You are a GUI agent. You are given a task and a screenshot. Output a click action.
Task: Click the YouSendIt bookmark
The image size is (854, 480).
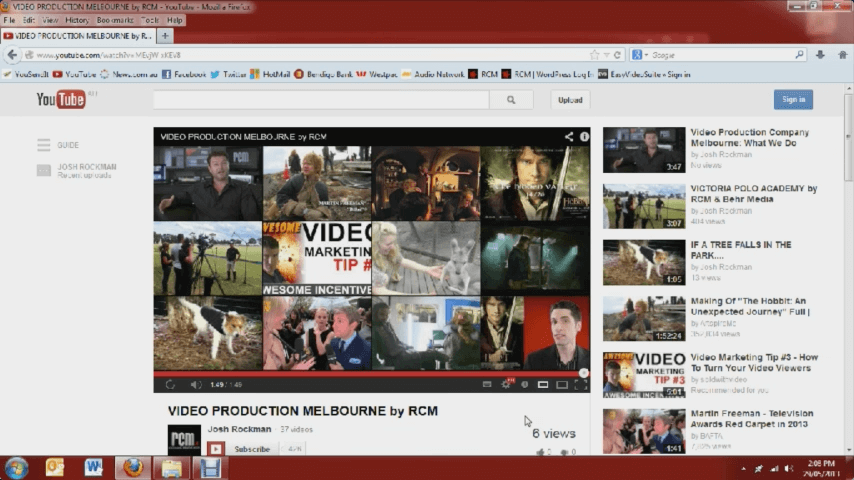(x=26, y=75)
